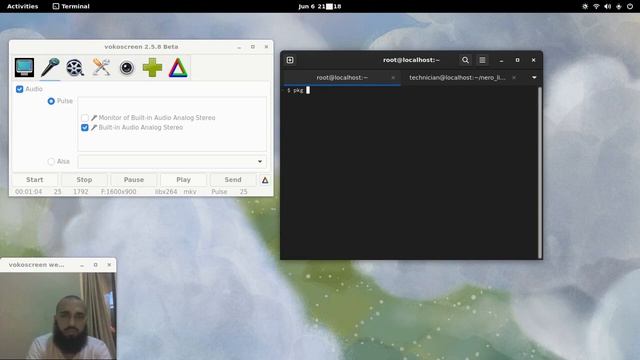This screenshot has width=640, height=360.
Task: Click the green plus icon in vokoscreen
Action: [152, 67]
